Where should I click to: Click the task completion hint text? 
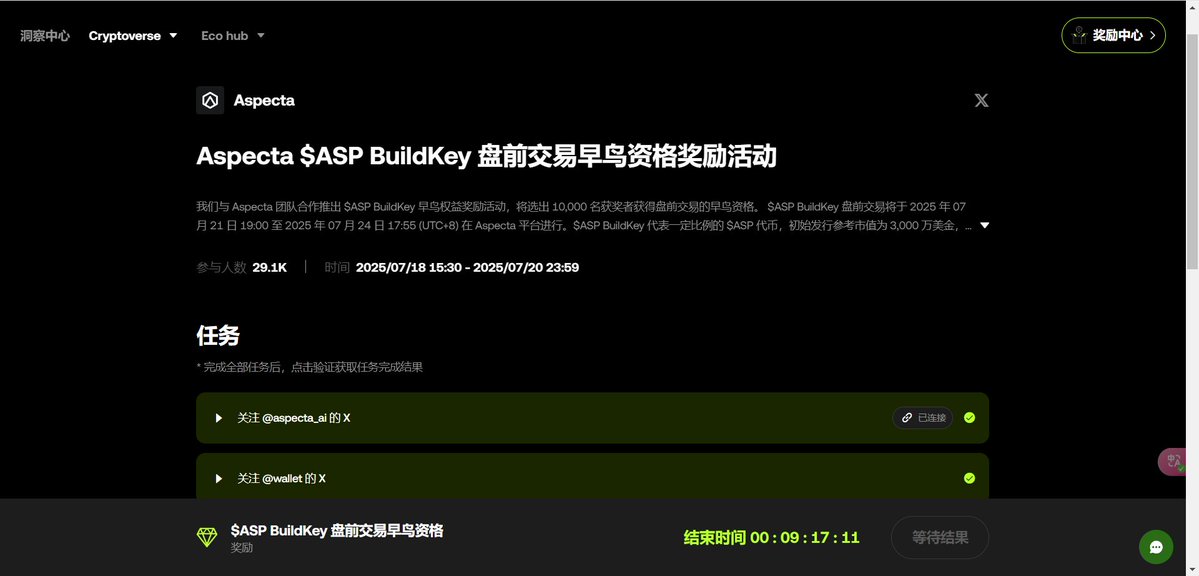(x=310, y=367)
